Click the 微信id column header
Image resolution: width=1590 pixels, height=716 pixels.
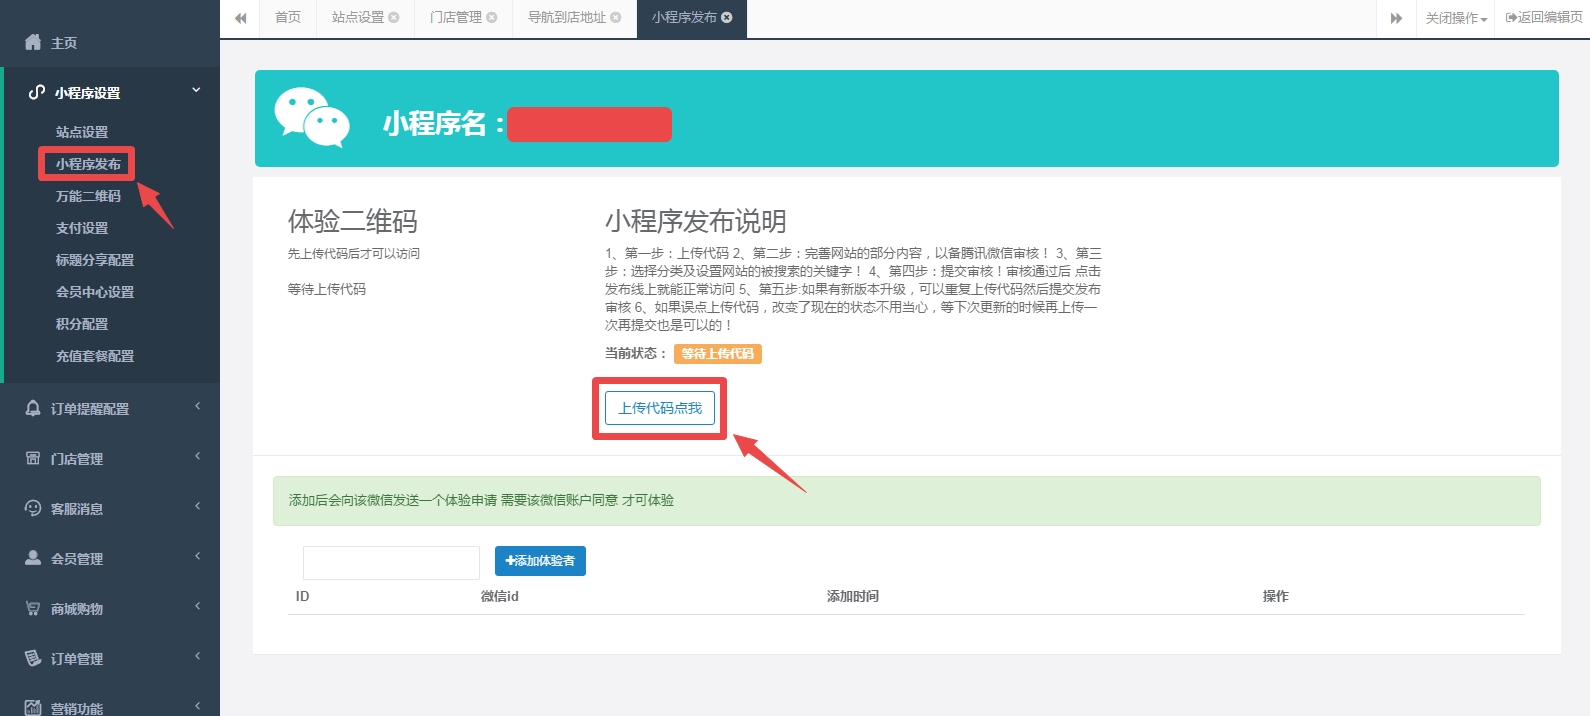point(500,596)
